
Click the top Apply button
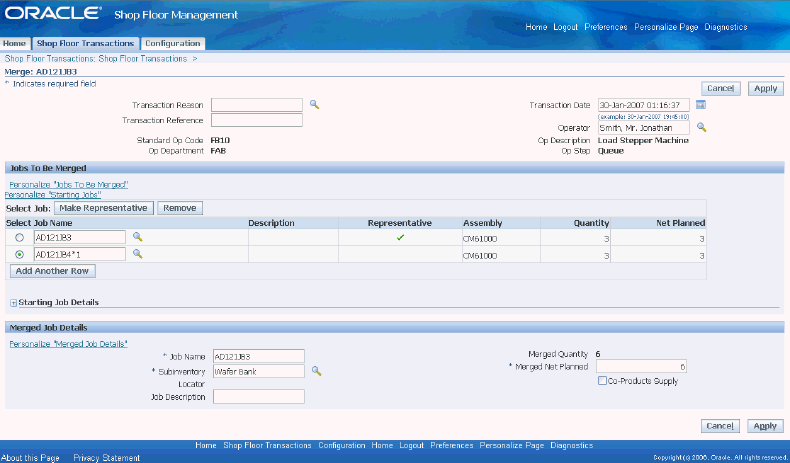pos(765,88)
